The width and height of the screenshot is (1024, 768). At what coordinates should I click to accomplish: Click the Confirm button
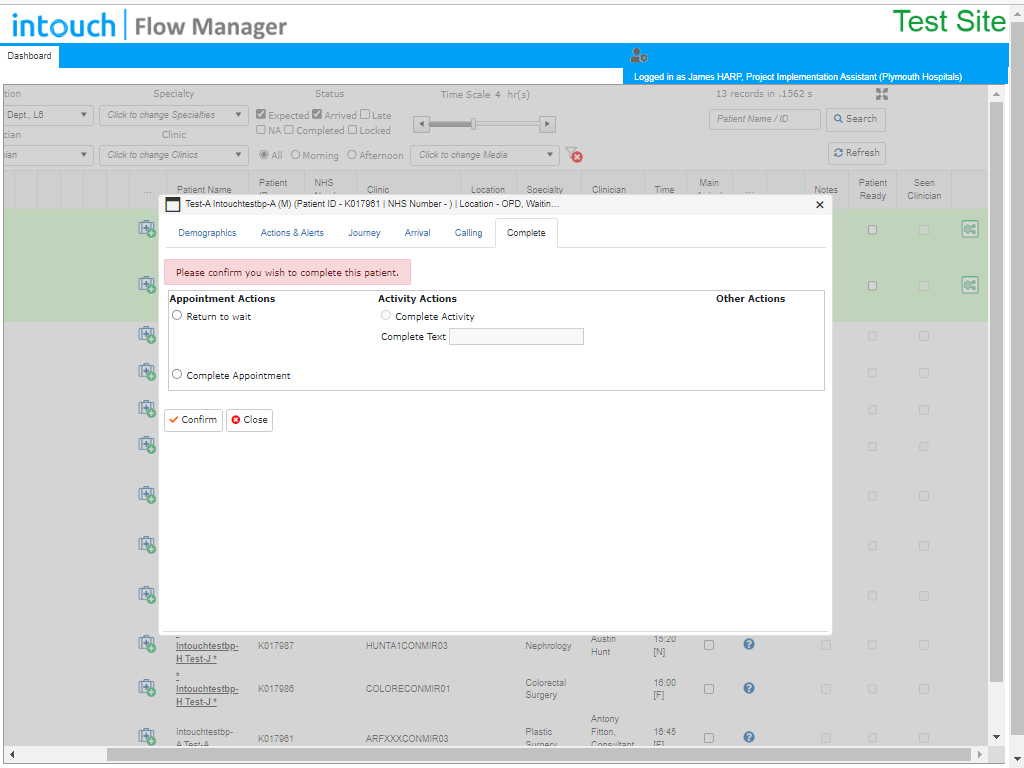pos(193,420)
